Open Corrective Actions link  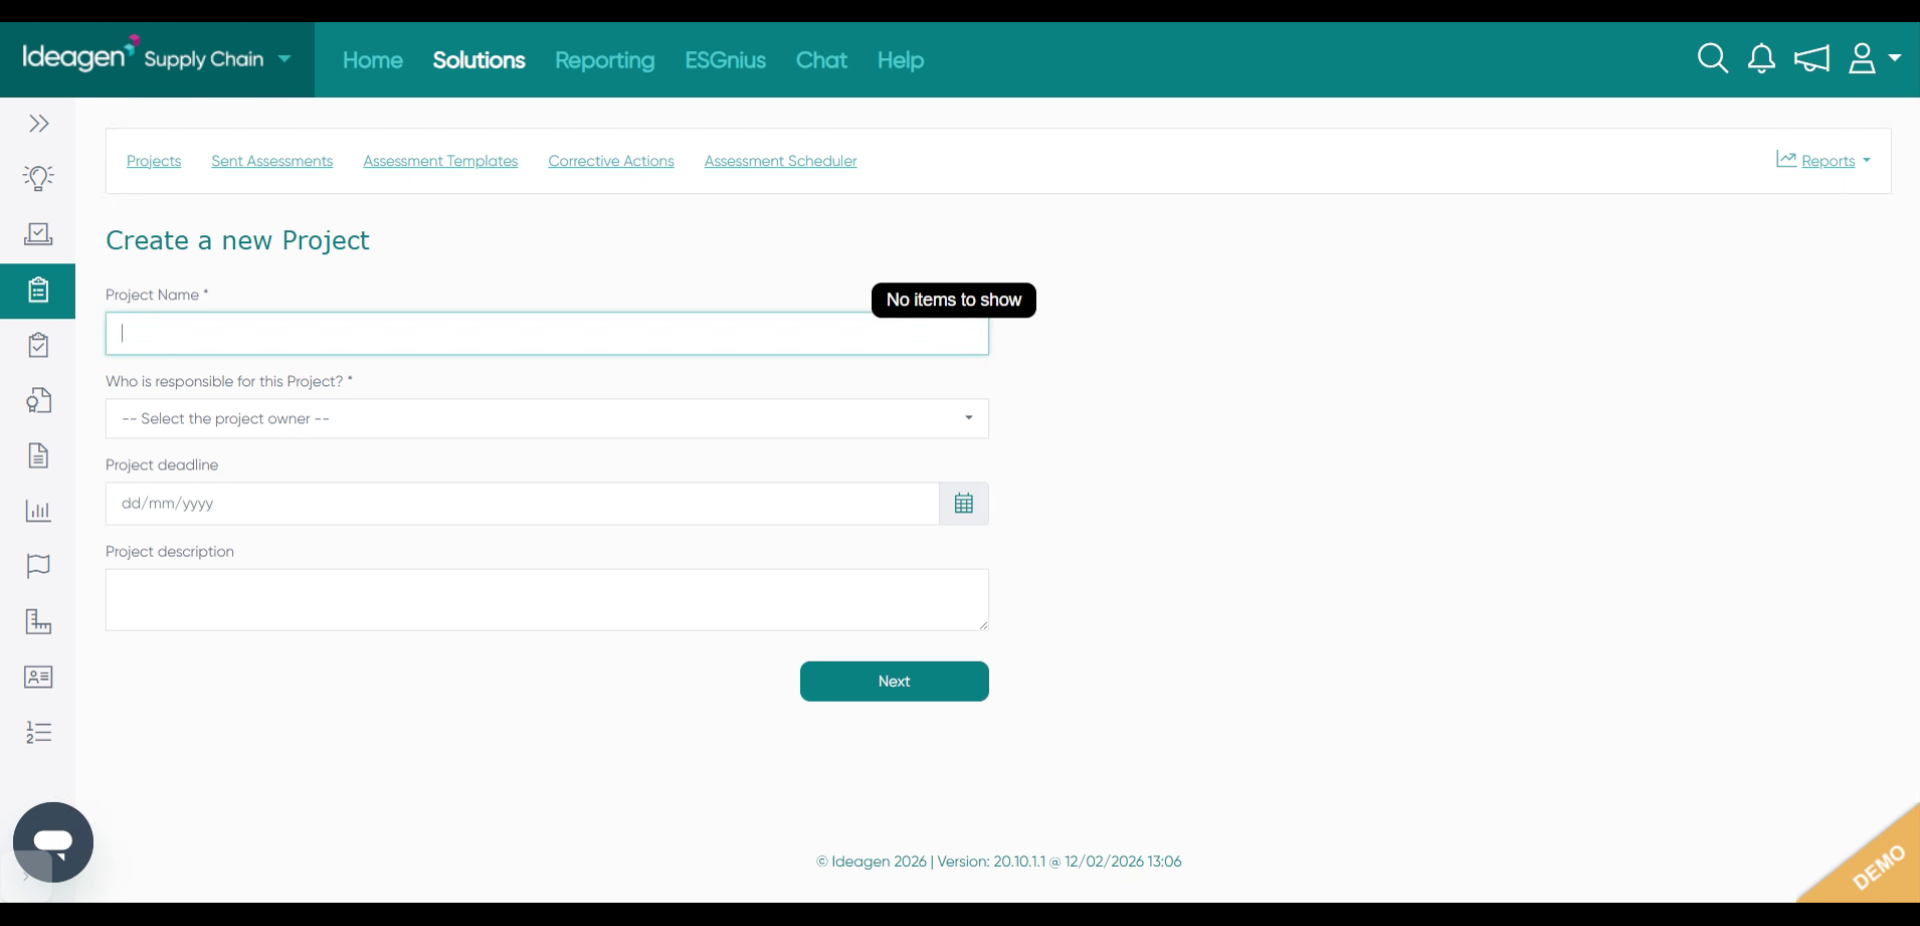[x=611, y=161]
